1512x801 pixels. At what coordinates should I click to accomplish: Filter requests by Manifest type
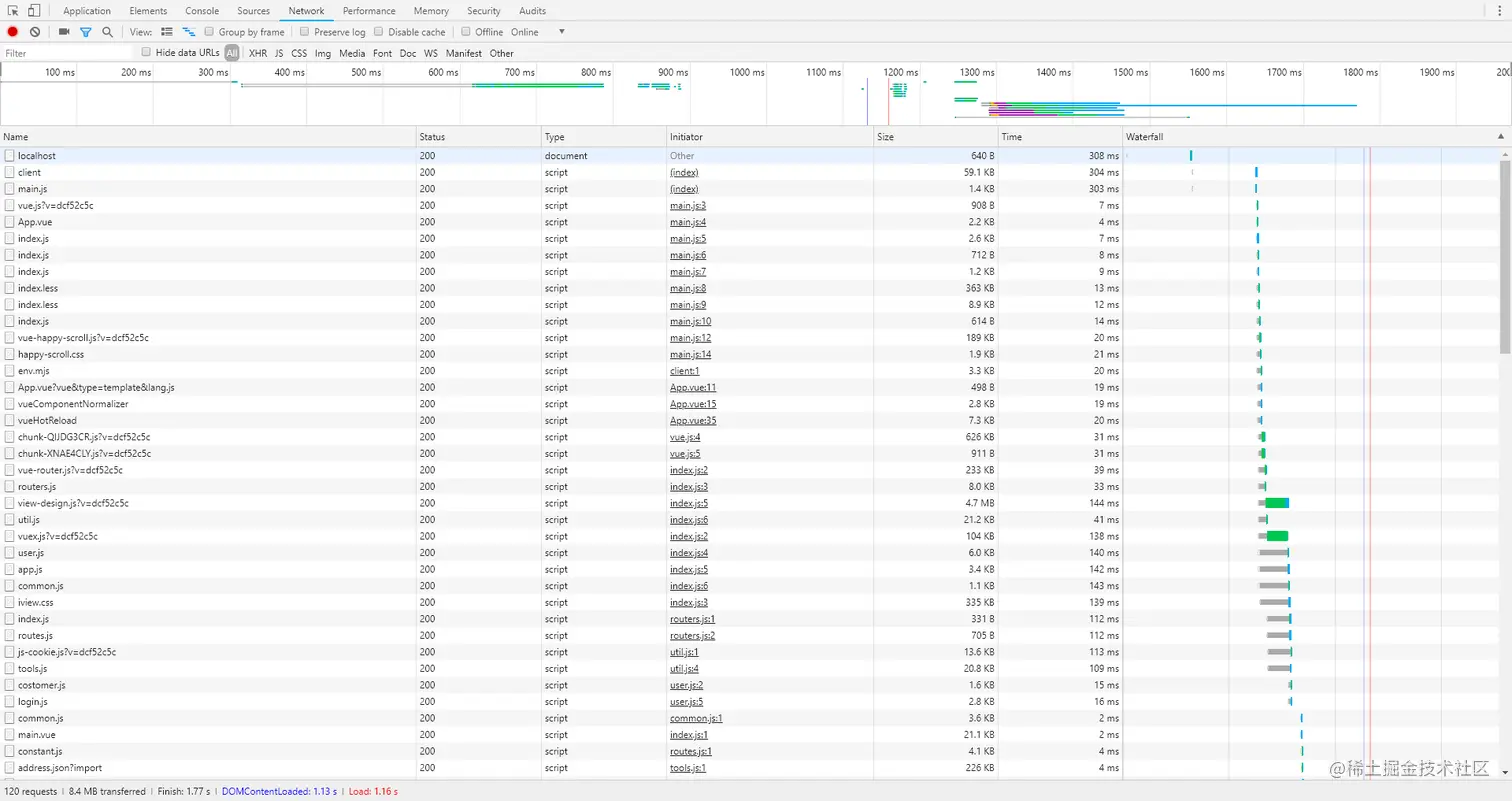464,53
